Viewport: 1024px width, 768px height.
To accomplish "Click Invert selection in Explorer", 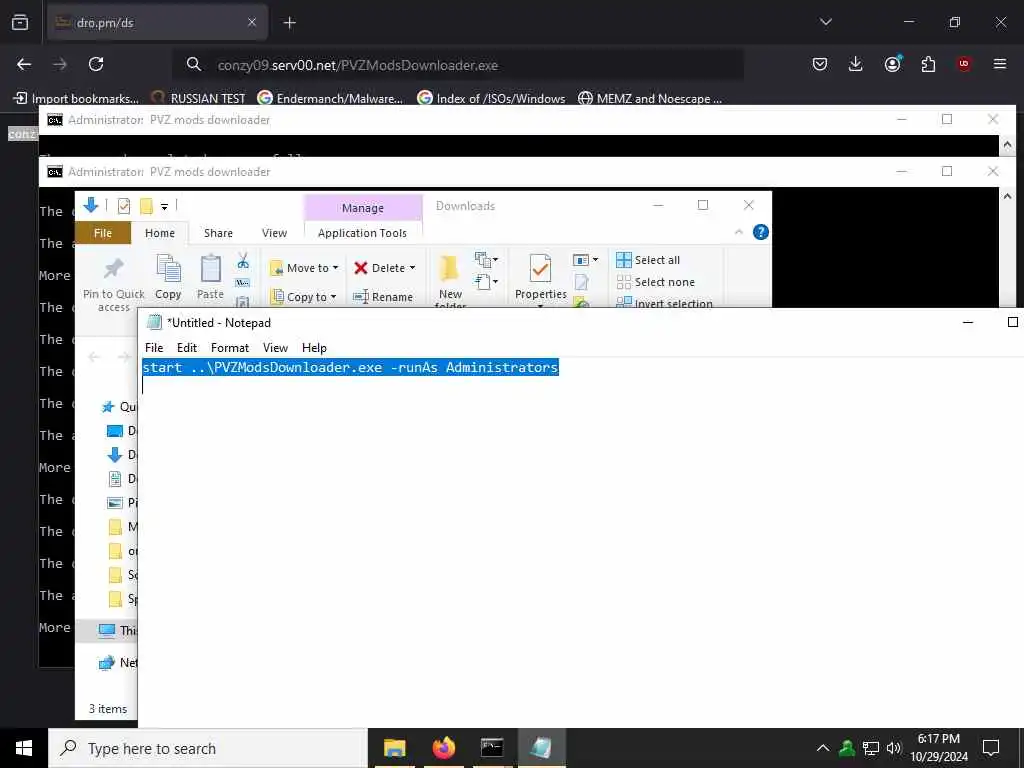I will coord(664,302).
